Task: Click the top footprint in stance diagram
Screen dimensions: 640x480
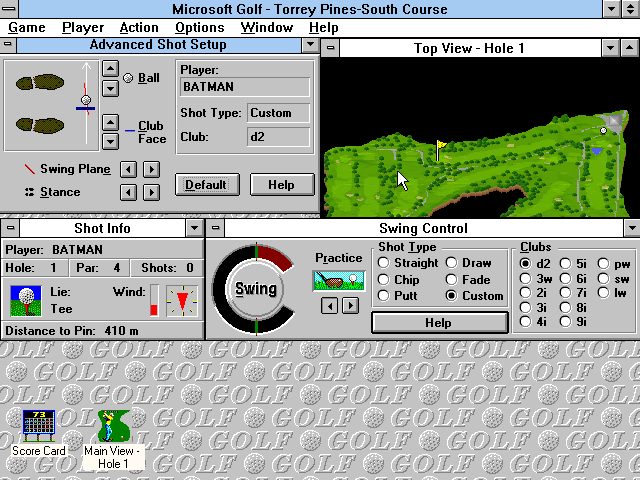Action: [40, 82]
